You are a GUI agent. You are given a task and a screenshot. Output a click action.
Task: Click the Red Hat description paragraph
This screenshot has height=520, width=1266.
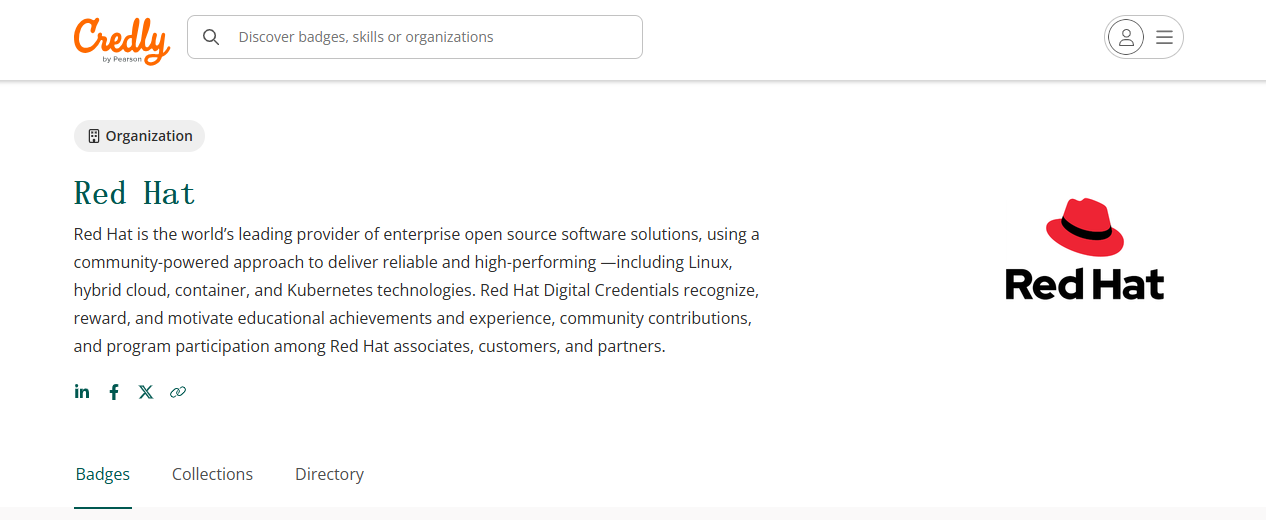pos(416,290)
